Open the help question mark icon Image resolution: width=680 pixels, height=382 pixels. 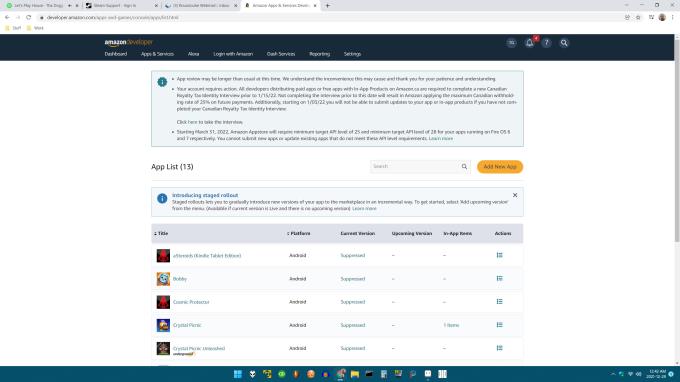coord(546,43)
